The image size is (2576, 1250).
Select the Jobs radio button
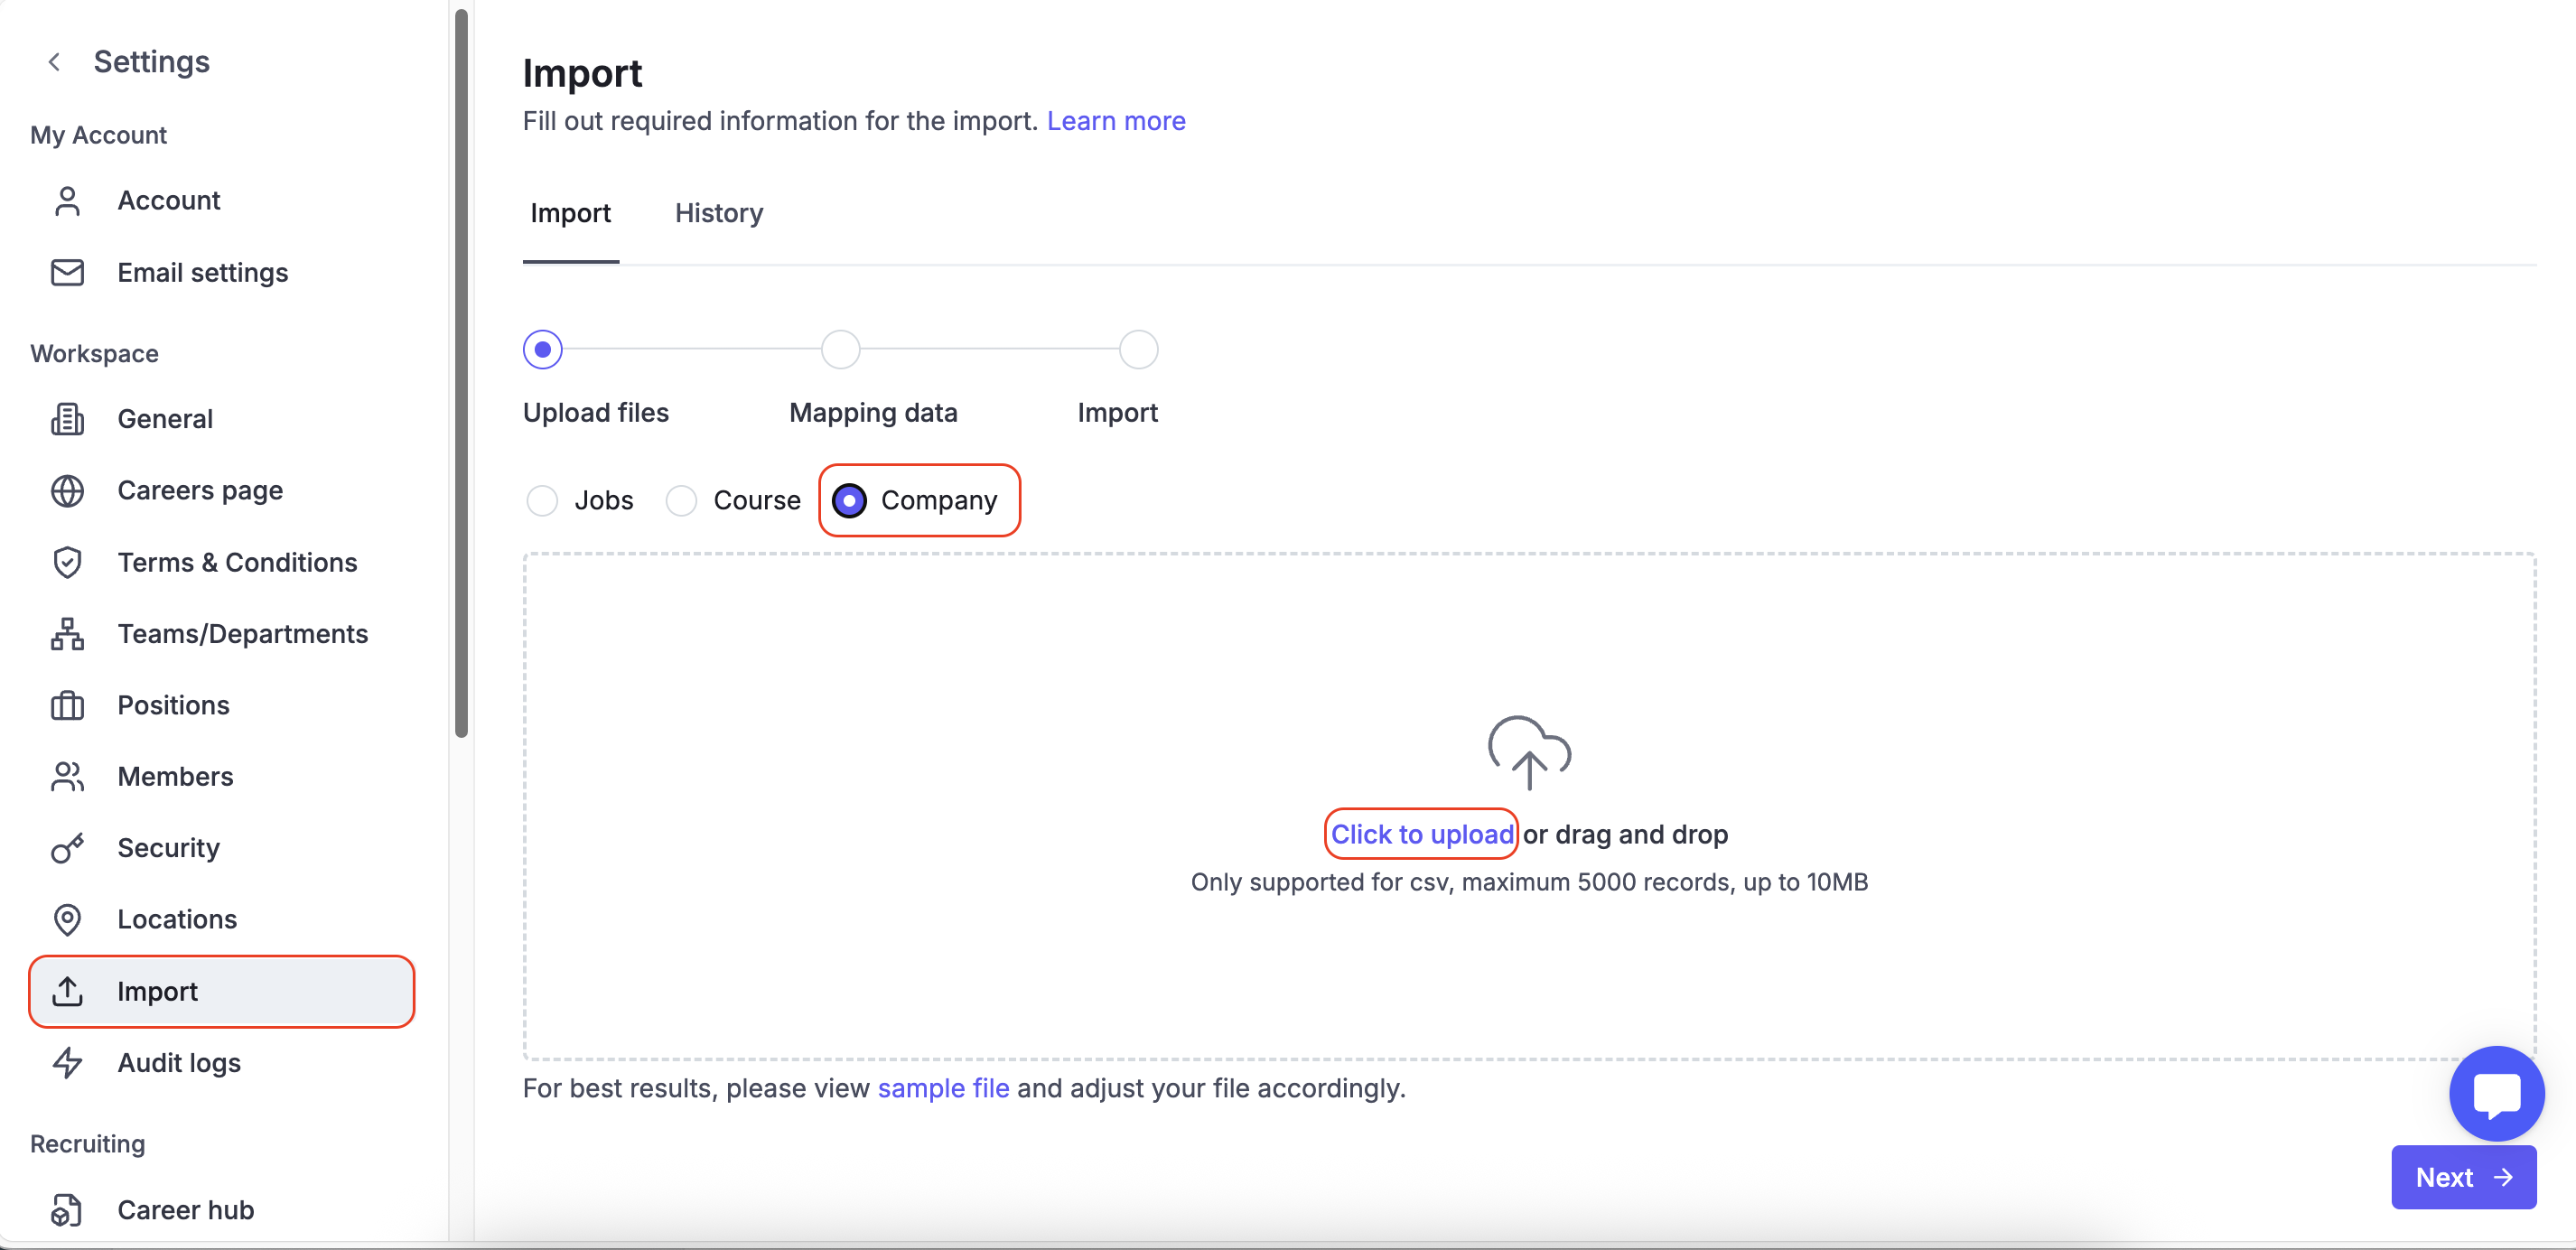(542, 500)
